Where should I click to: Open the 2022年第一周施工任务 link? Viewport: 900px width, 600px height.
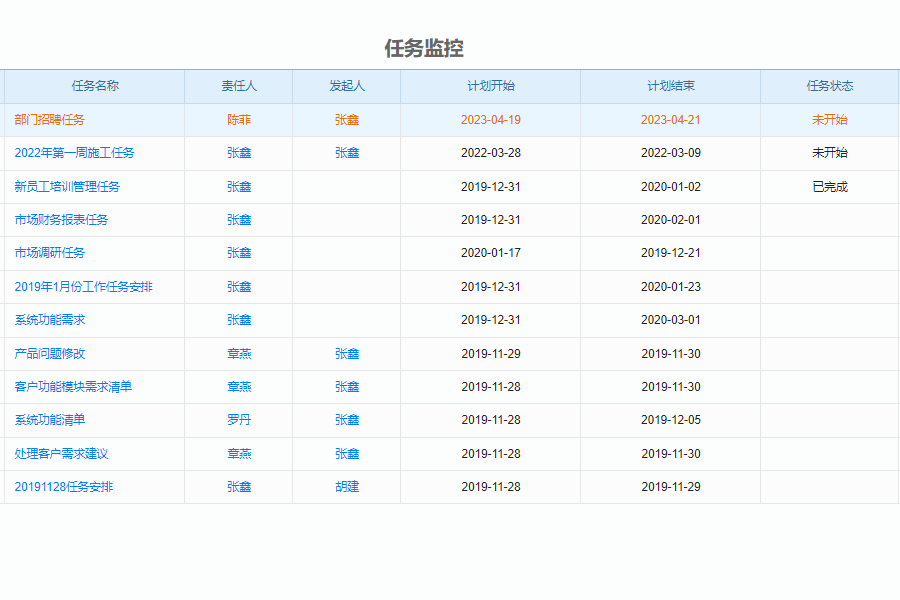click(74, 153)
